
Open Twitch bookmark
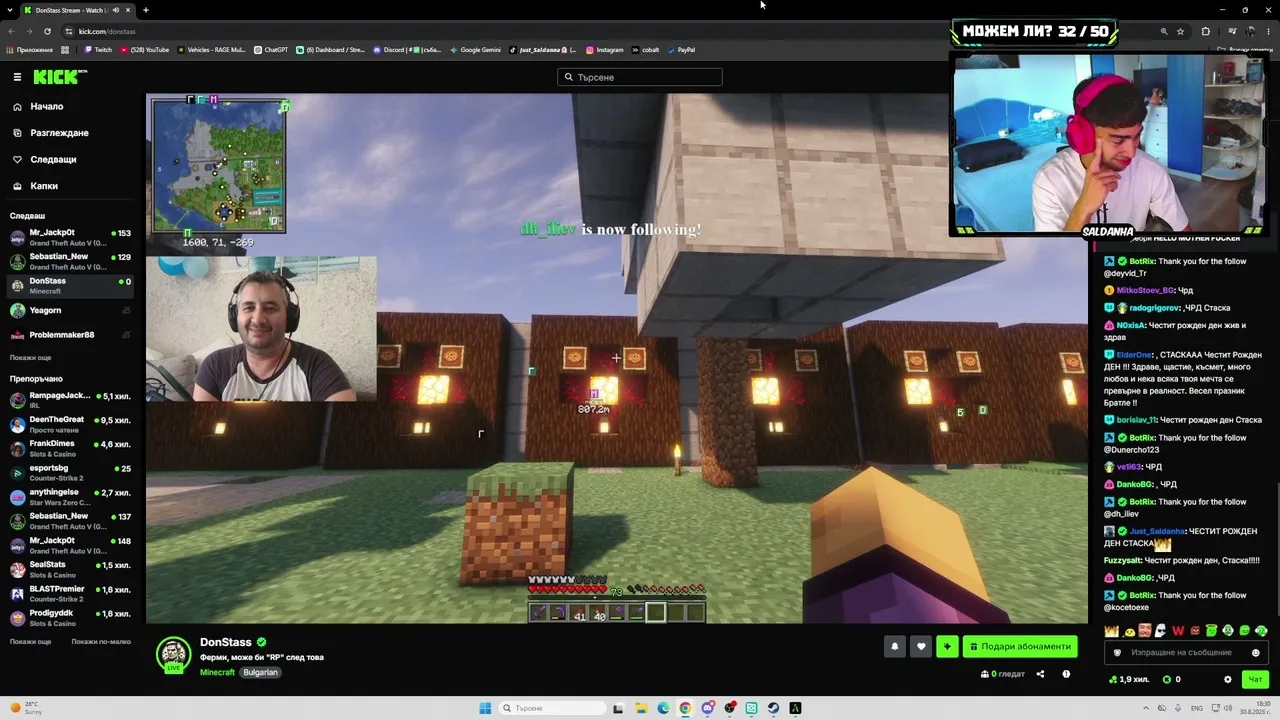click(98, 50)
